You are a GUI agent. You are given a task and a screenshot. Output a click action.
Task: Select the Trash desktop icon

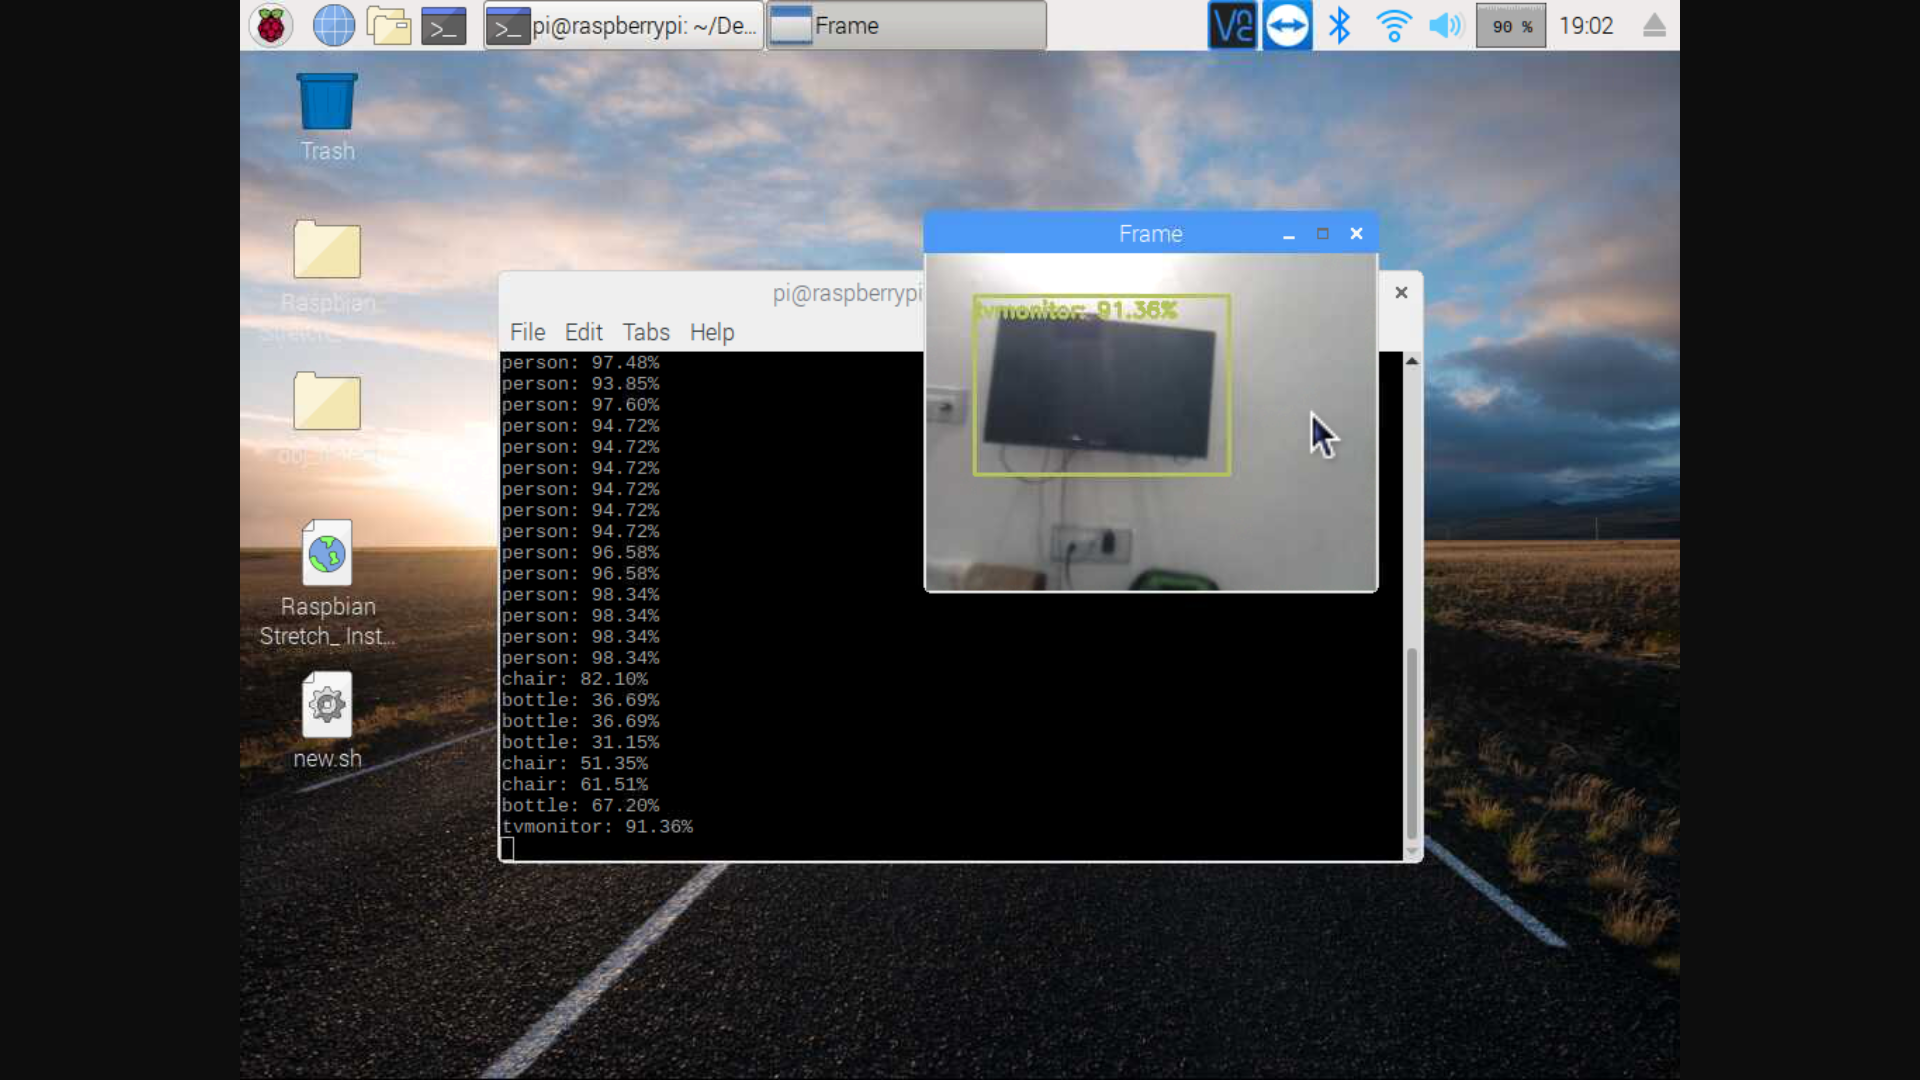click(x=327, y=117)
